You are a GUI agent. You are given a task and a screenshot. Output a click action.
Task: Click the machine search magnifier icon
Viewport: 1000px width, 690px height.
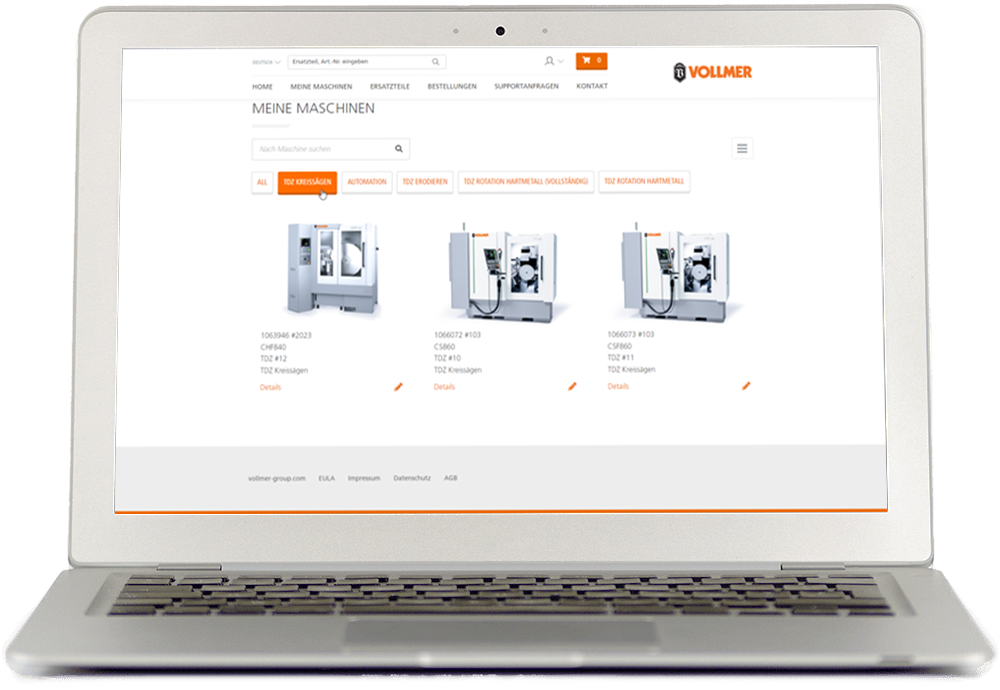398,149
